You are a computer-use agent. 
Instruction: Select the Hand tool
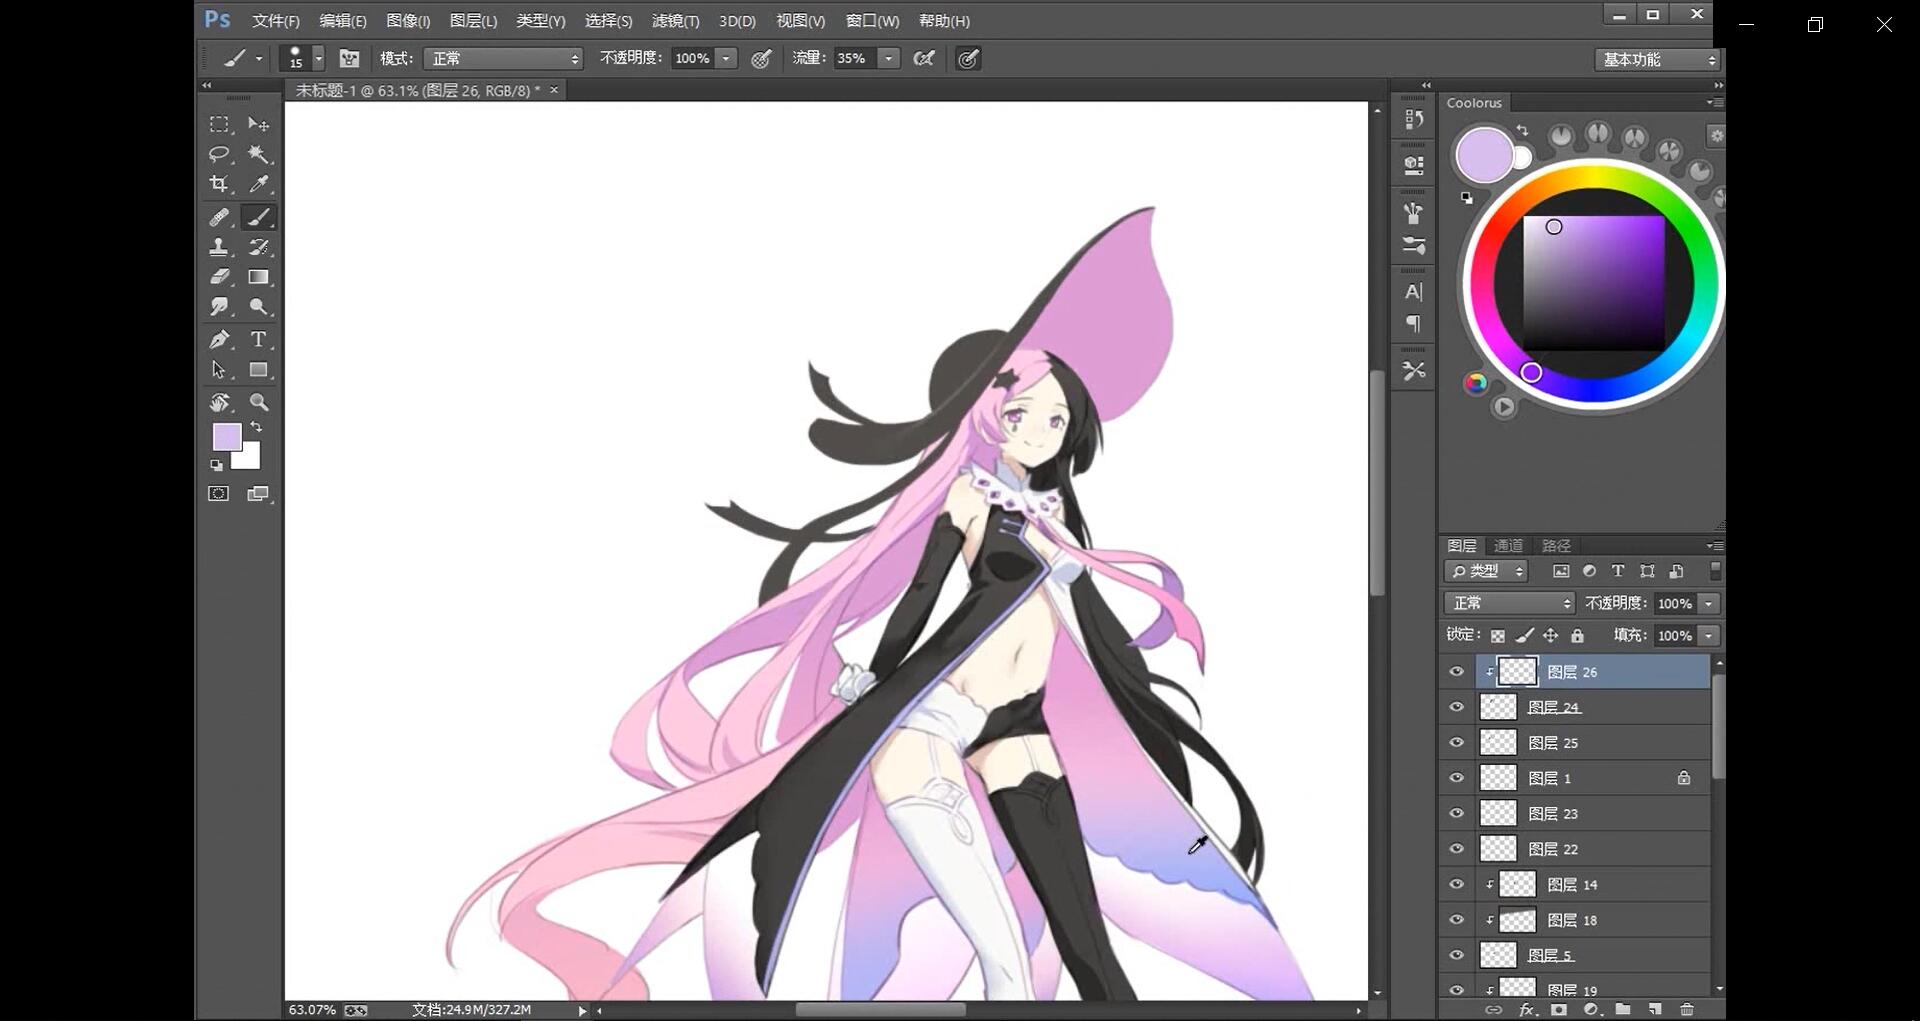(x=219, y=403)
